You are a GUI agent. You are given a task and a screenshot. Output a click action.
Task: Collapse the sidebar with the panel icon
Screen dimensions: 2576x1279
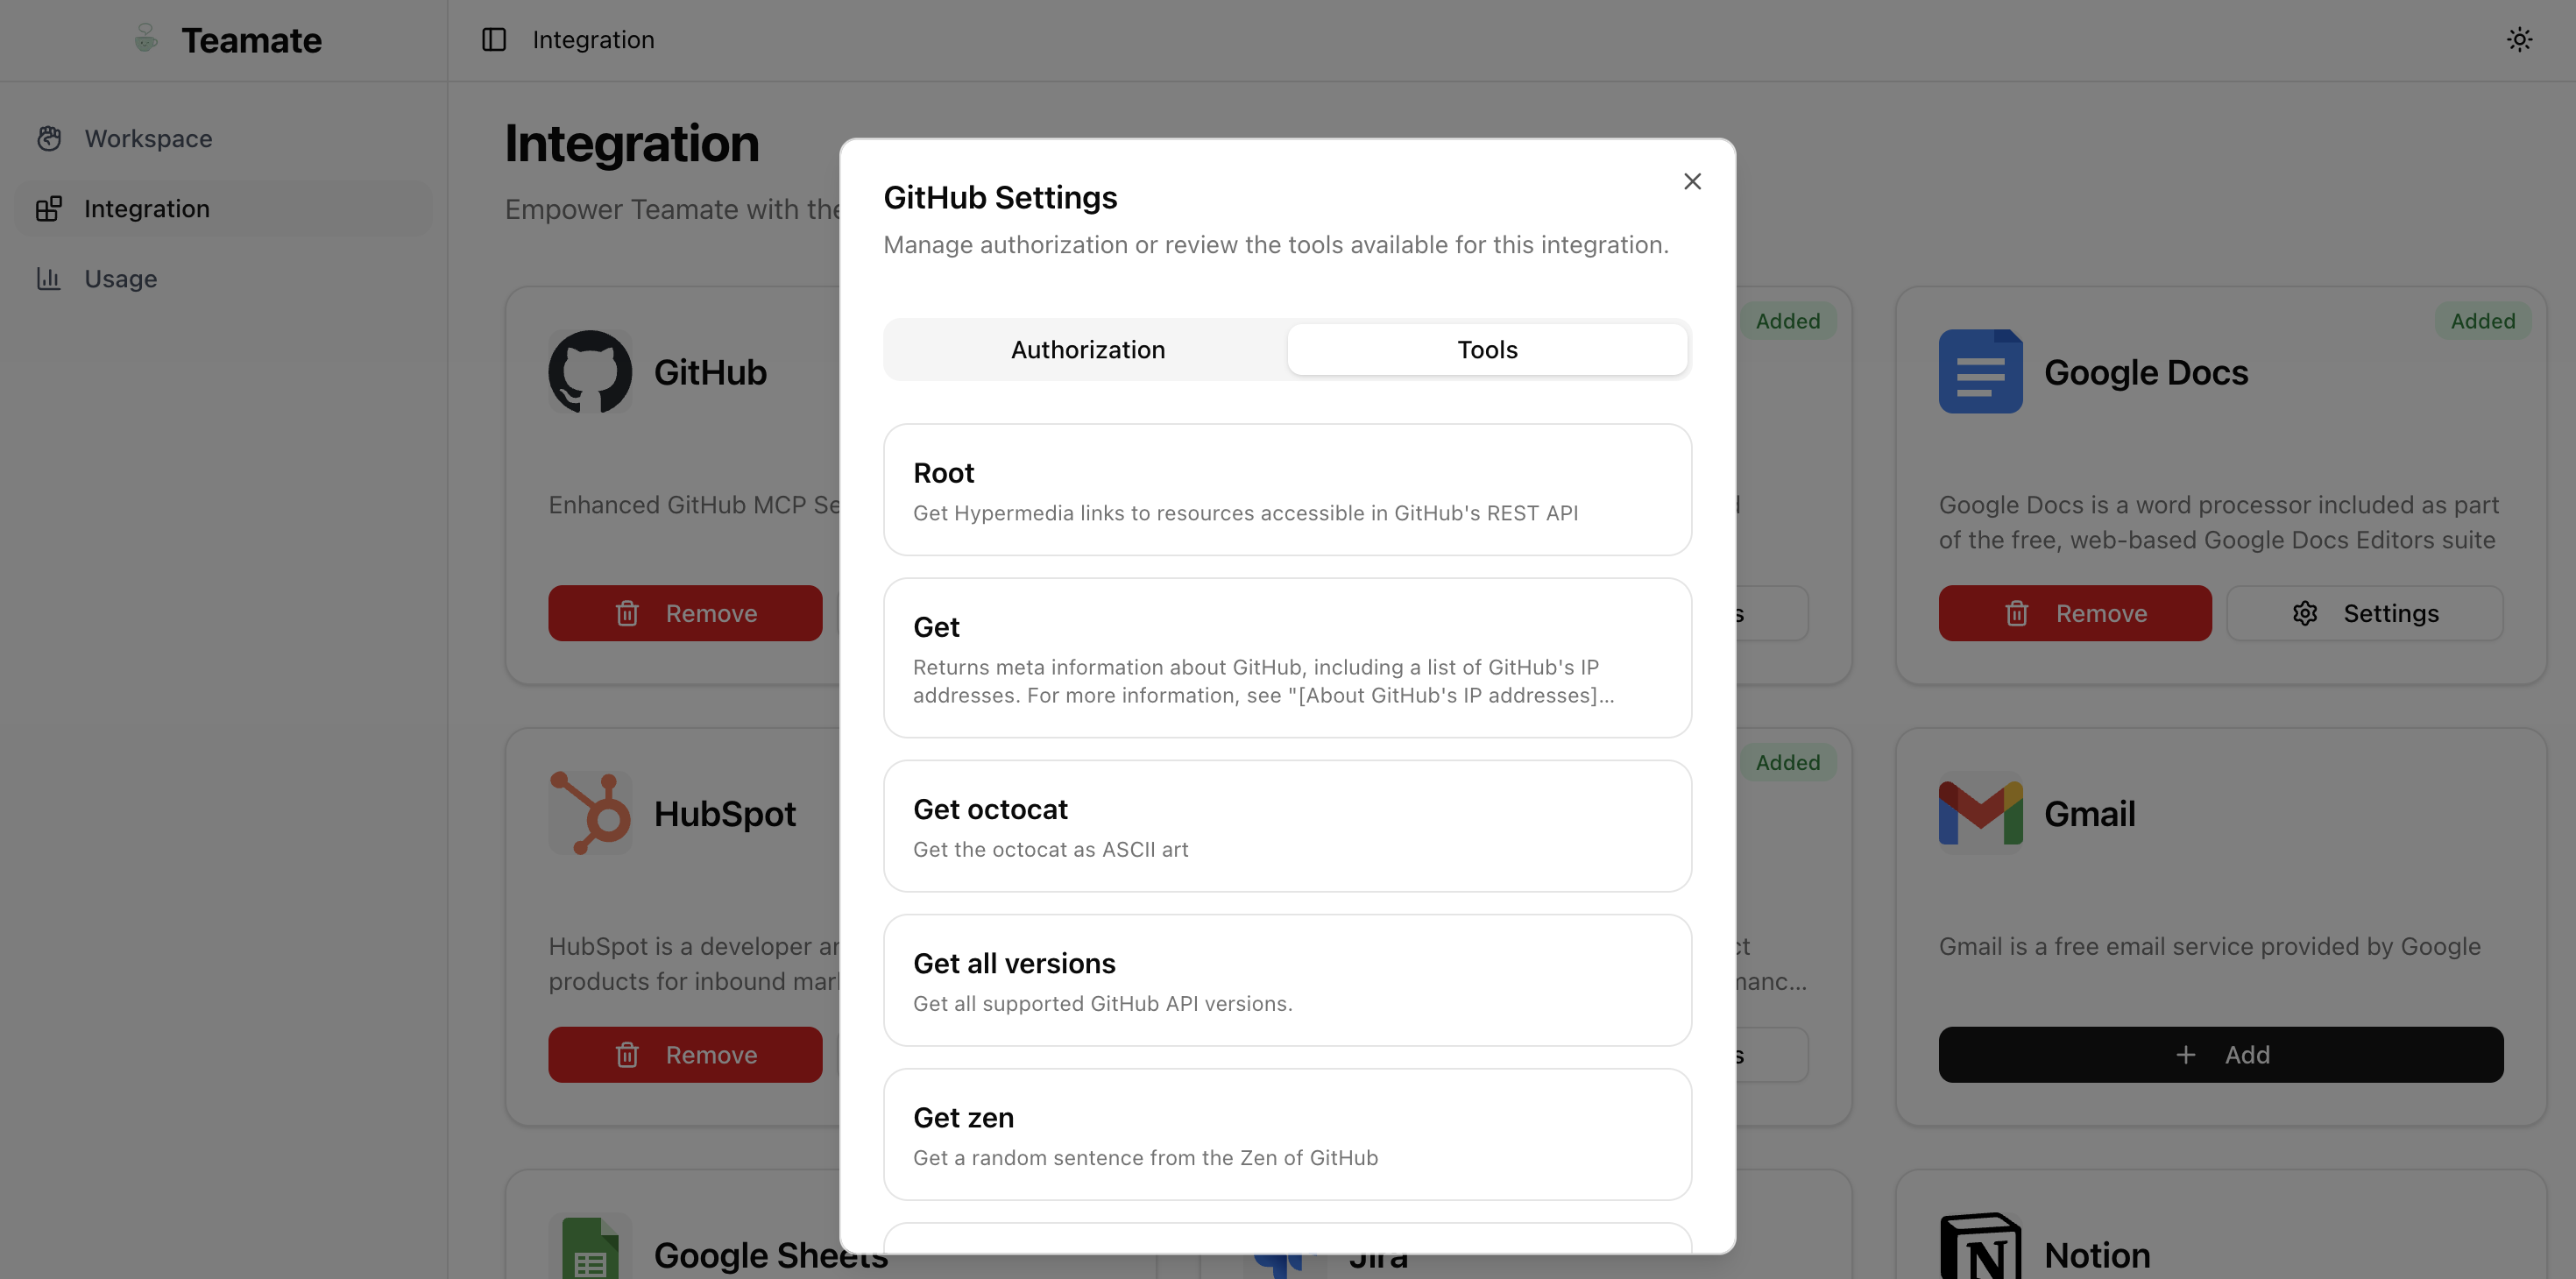pos(495,39)
